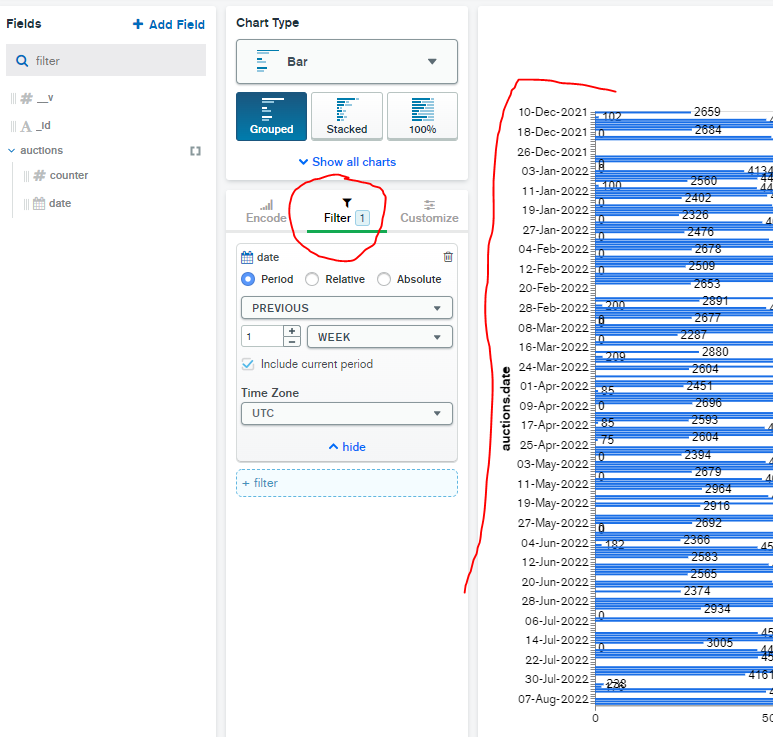Collapse the auctions field group
This screenshot has width=773, height=737.
click(x=11, y=151)
